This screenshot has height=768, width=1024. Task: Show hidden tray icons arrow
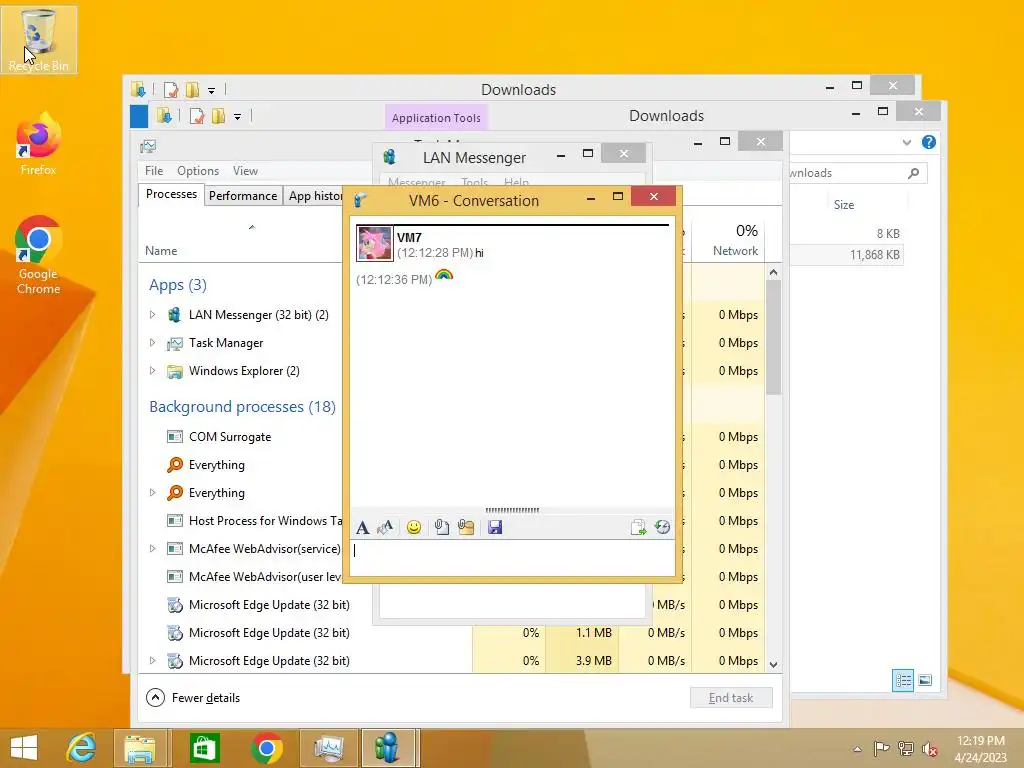pyautogui.click(x=857, y=749)
